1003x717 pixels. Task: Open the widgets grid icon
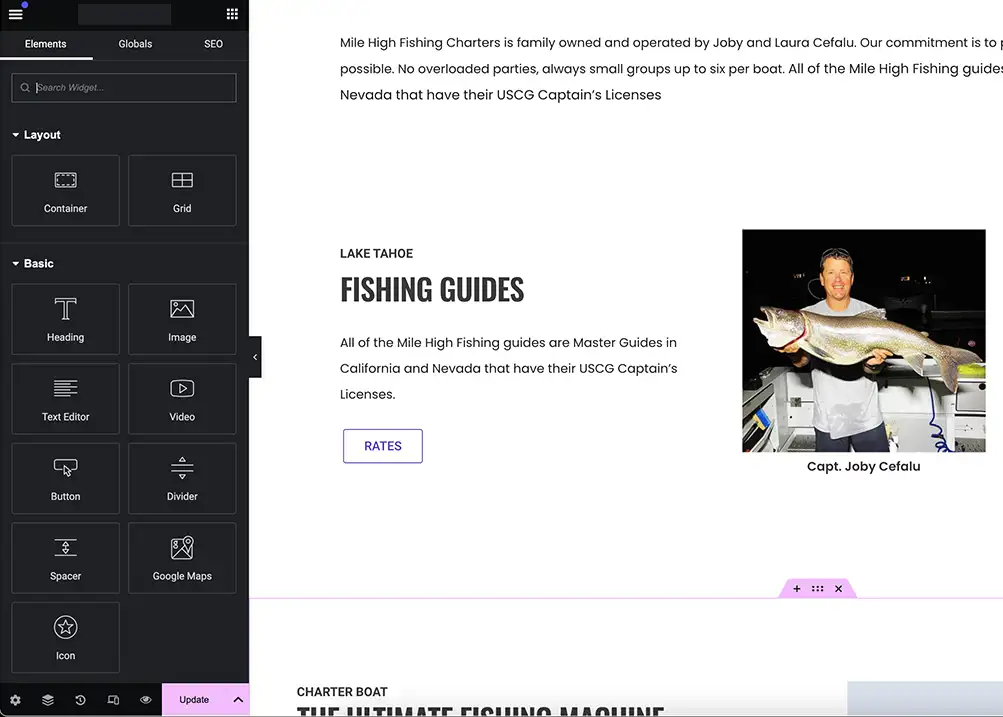tap(232, 13)
